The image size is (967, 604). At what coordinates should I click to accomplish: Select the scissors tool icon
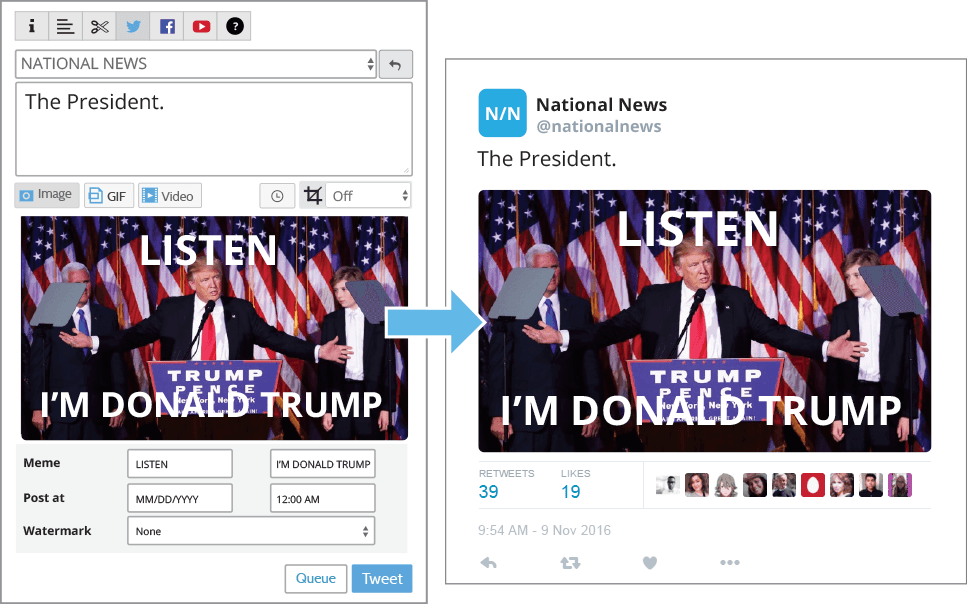point(99,26)
